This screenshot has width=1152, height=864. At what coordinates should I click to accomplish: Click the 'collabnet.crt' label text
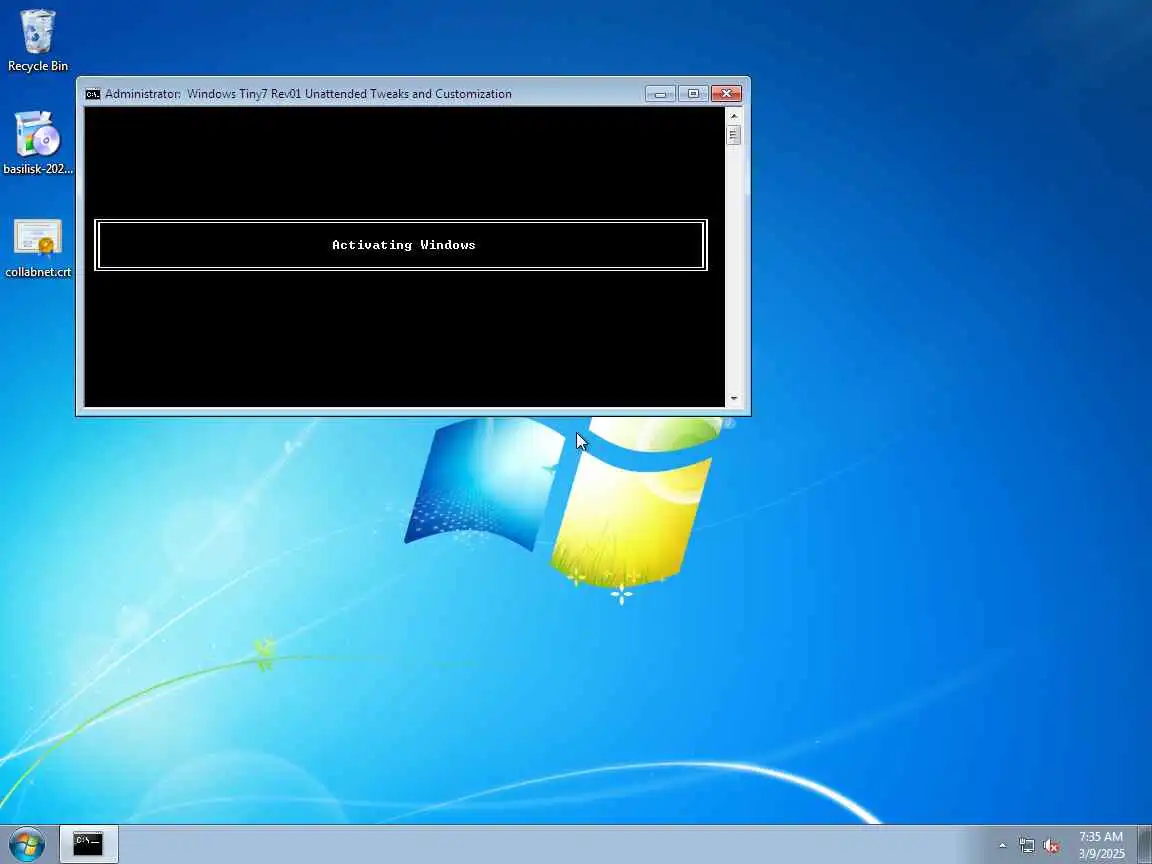(x=38, y=272)
